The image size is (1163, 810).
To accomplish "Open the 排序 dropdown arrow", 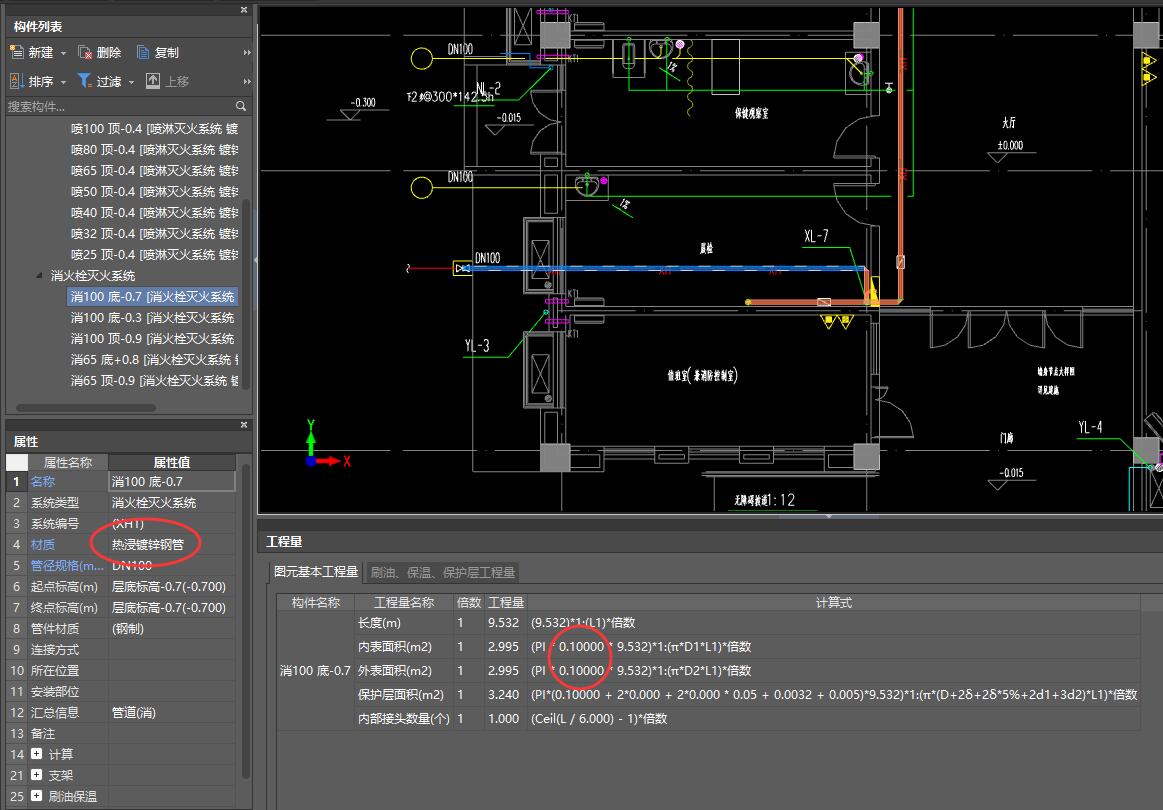I will [63, 82].
